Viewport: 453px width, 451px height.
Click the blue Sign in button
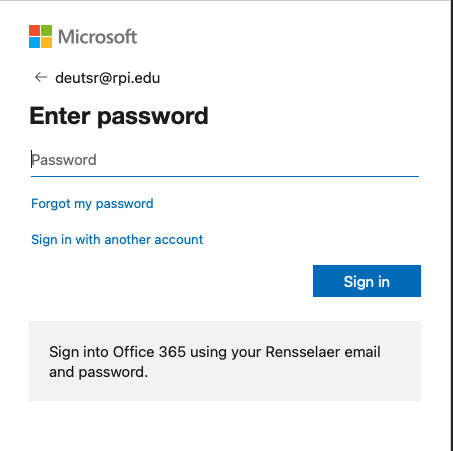[x=367, y=281]
